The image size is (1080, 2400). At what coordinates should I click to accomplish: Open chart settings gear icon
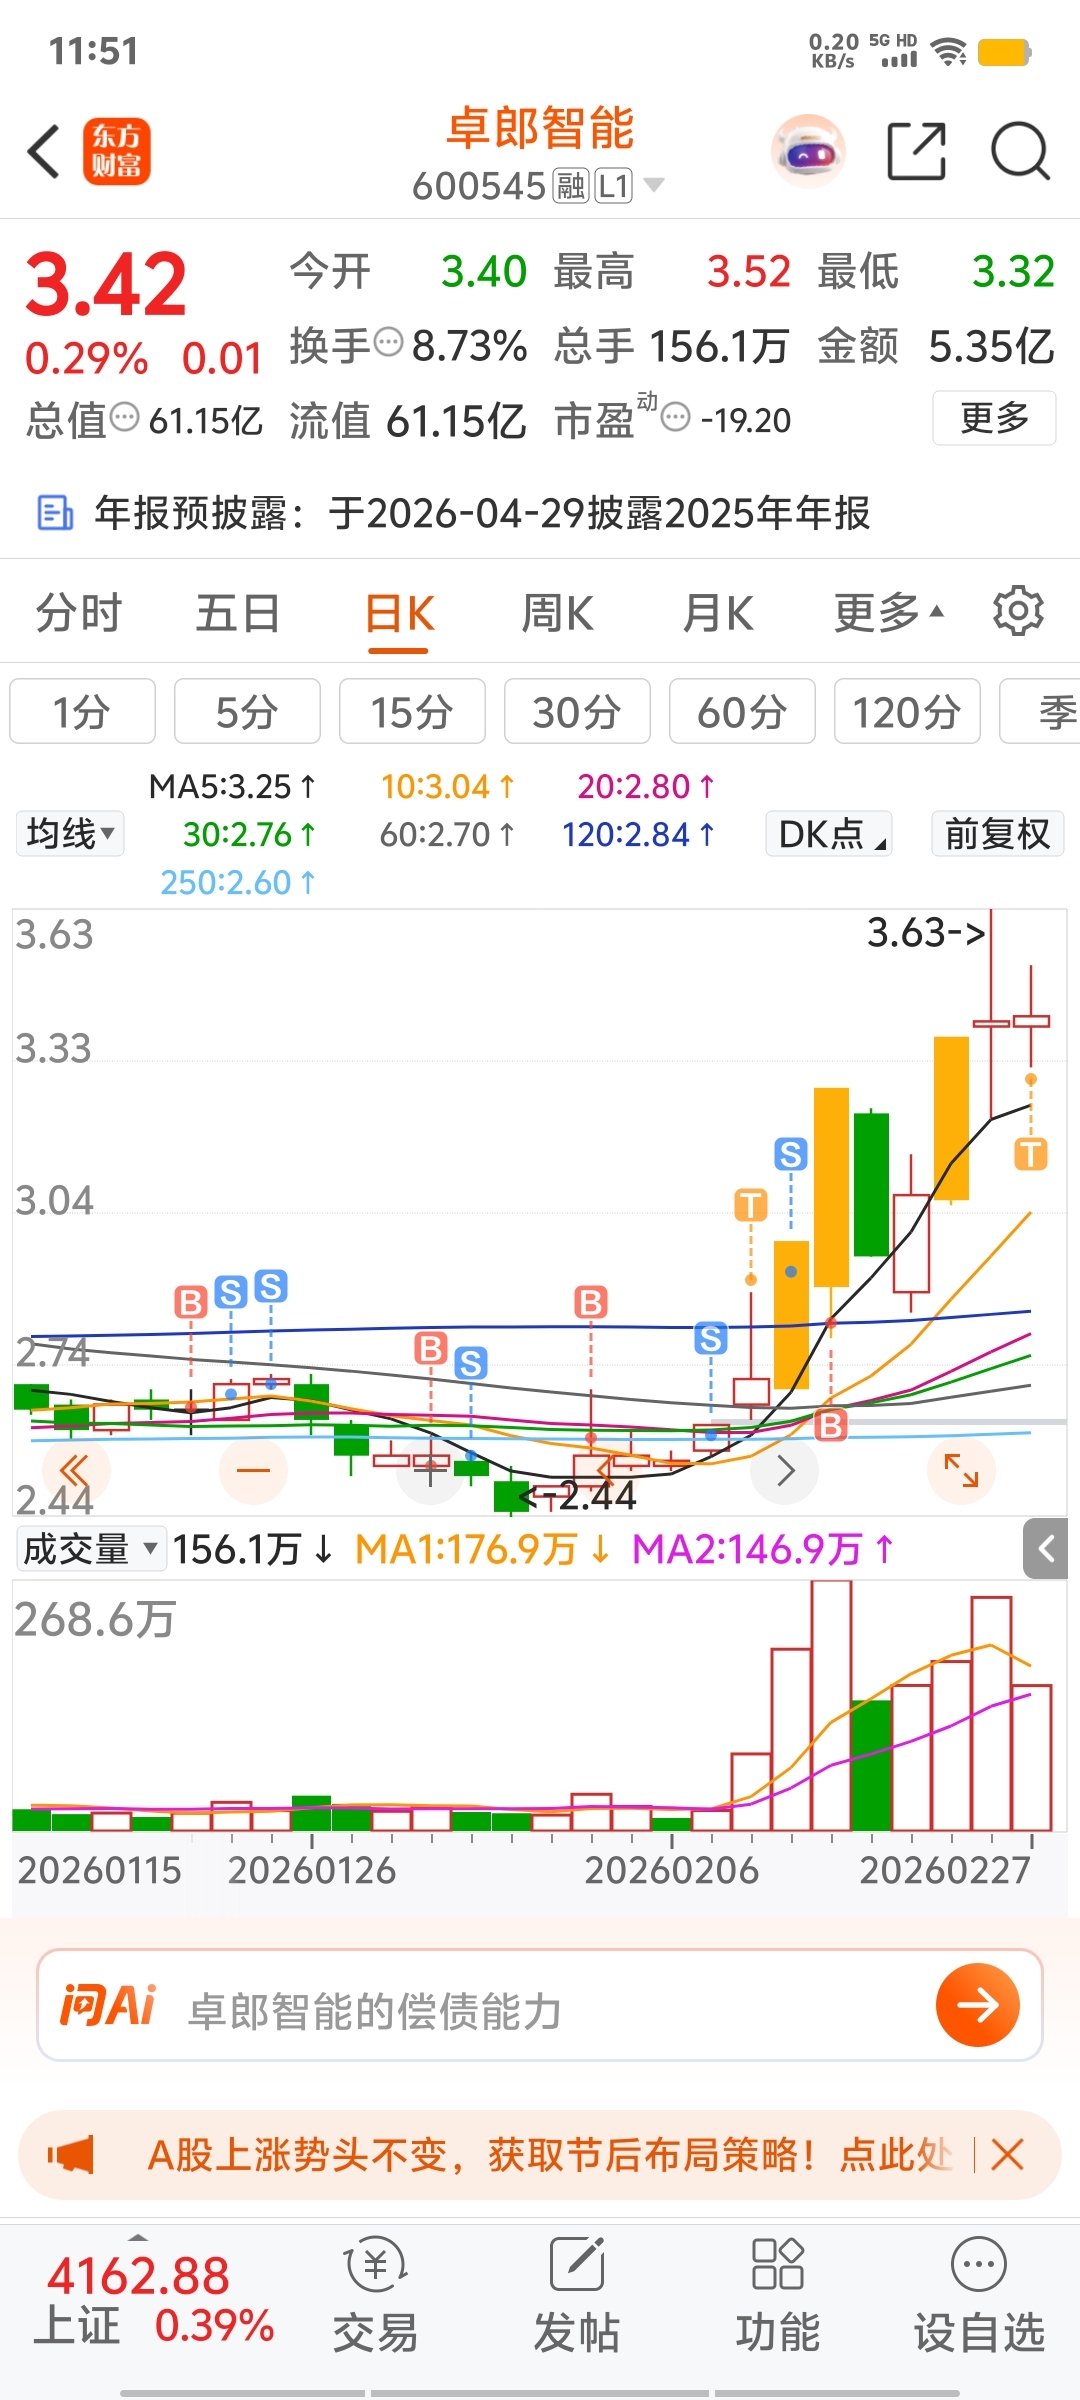click(1018, 611)
